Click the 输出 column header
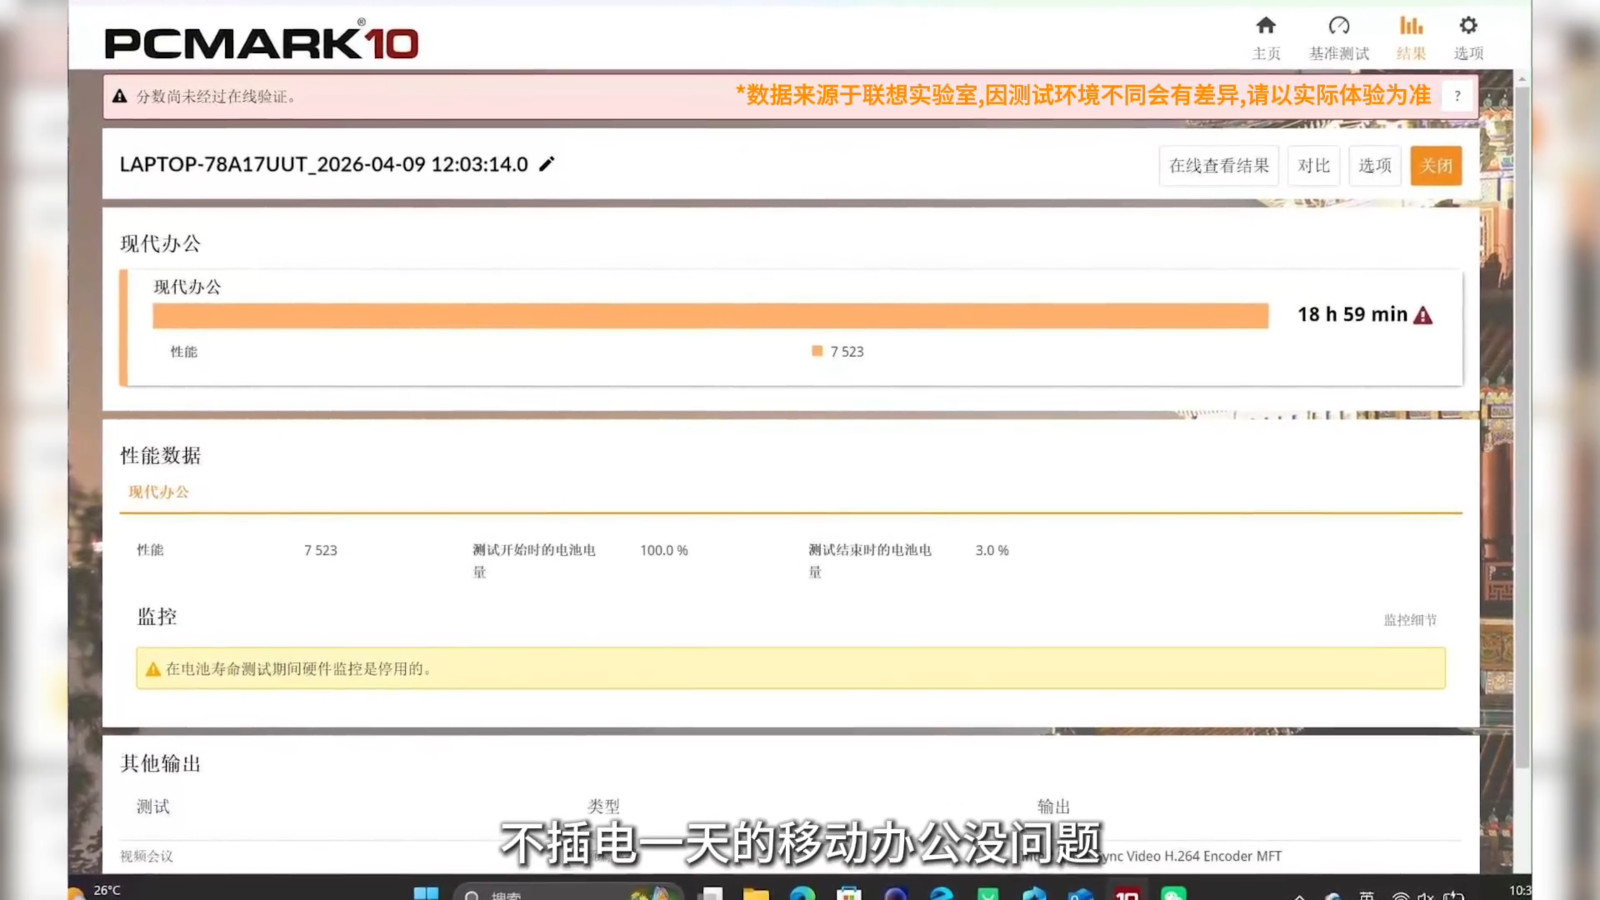Image resolution: width=1600 pixels, height=900 pixels. pos(1054,806)
